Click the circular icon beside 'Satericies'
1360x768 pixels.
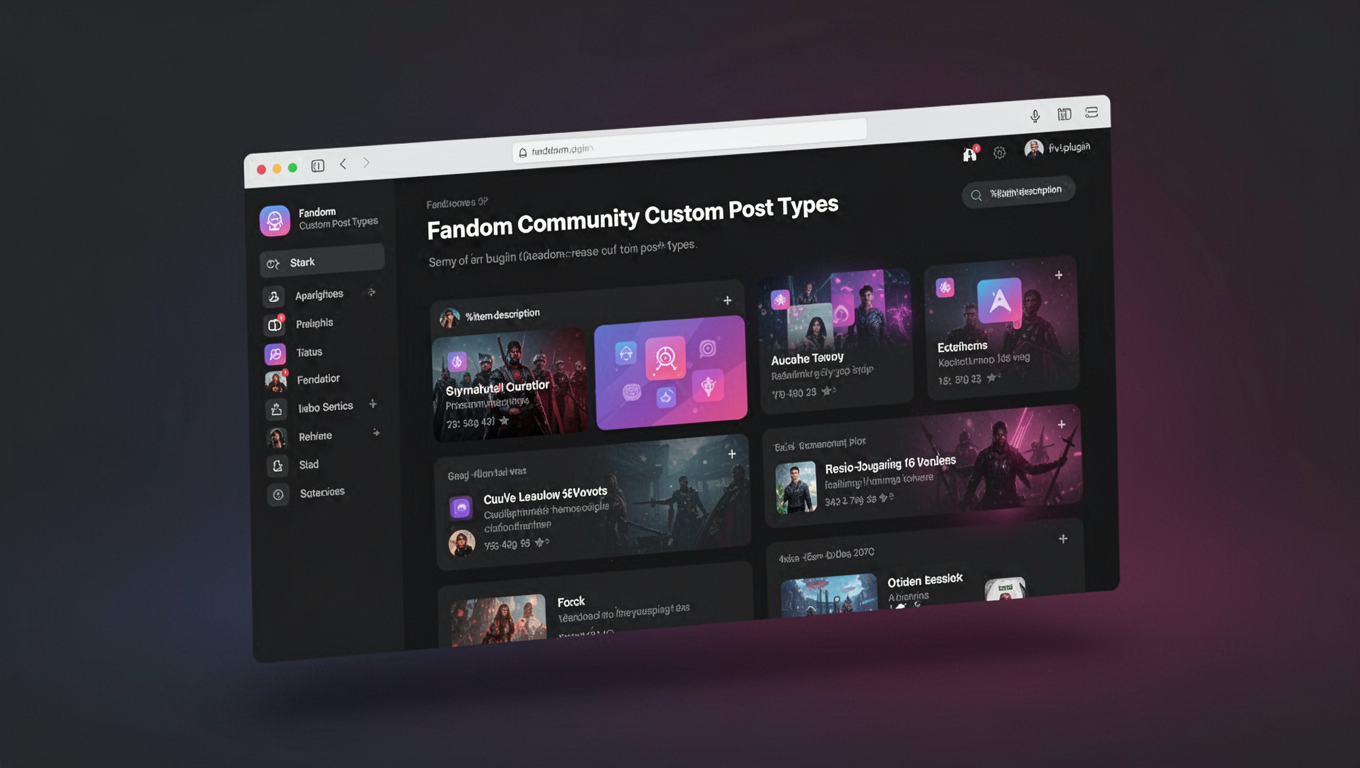[278, 495]
